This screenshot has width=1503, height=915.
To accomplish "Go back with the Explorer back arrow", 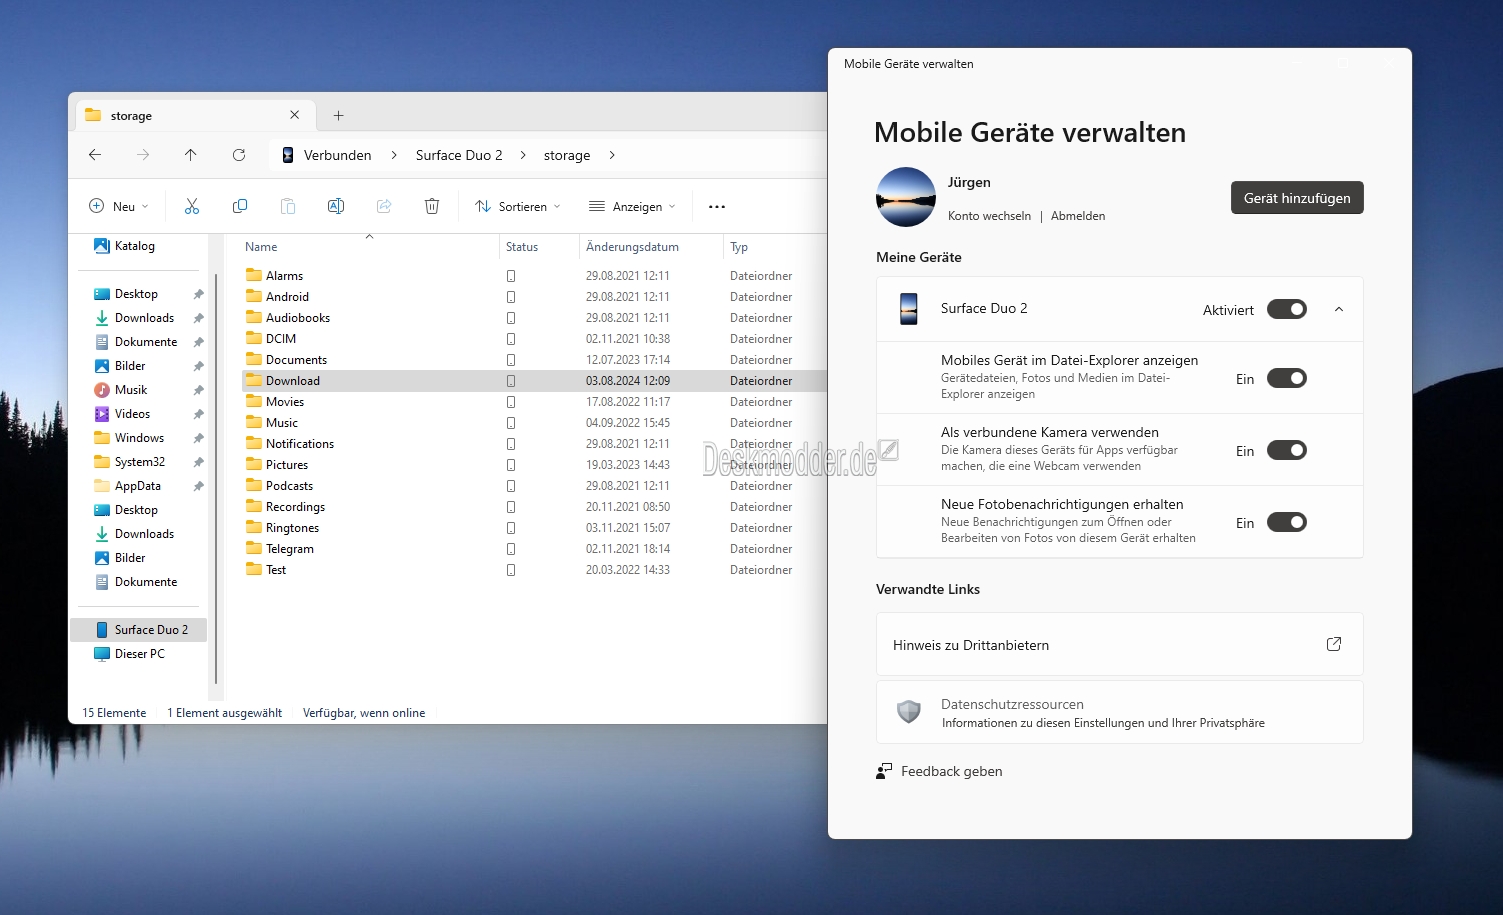I will point(95,155).
